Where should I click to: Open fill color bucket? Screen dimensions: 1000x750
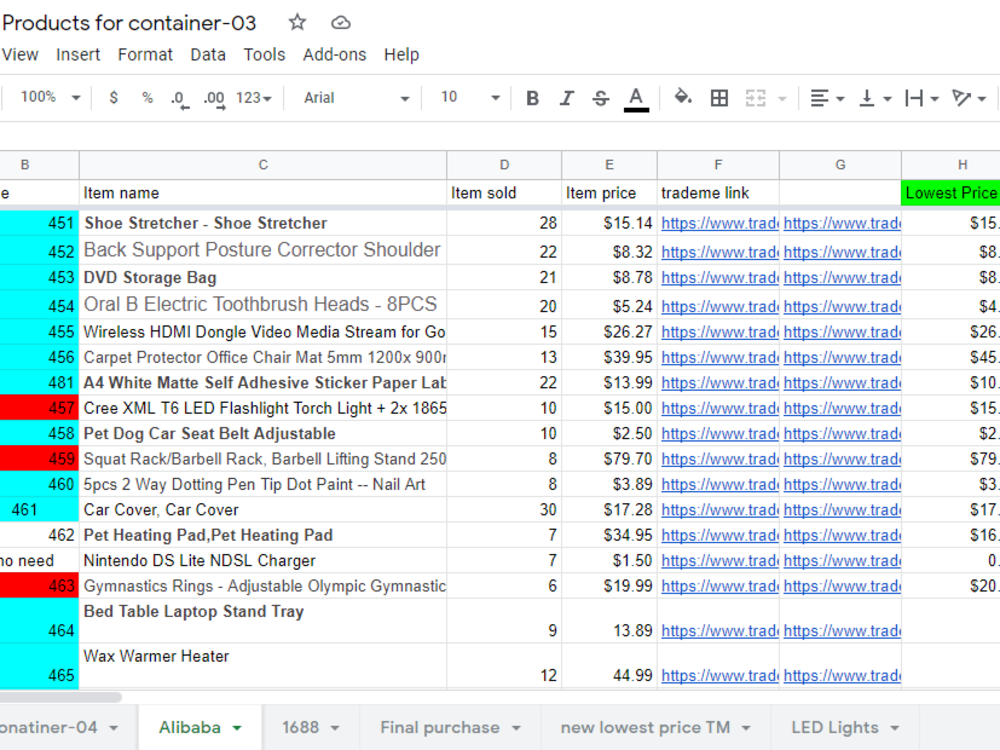click(683, 98)
